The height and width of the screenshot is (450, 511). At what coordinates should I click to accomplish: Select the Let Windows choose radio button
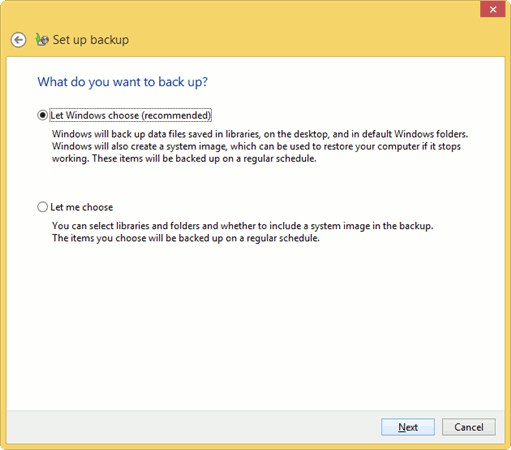[x=42, y=115]
